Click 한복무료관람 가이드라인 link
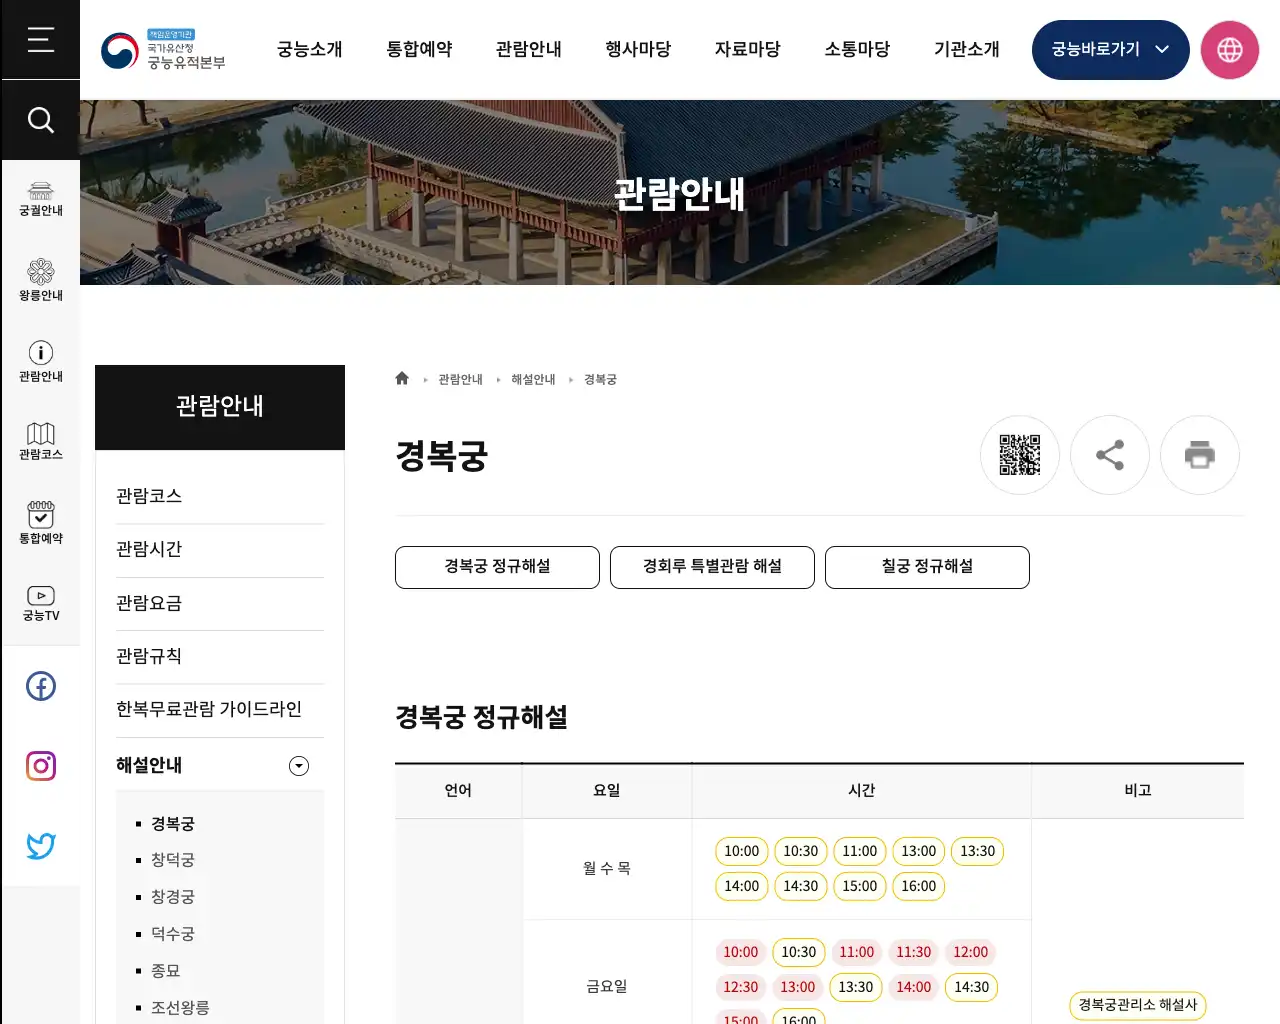Viewport: 1280px width, 1024px height. click(x=208, y=709)
